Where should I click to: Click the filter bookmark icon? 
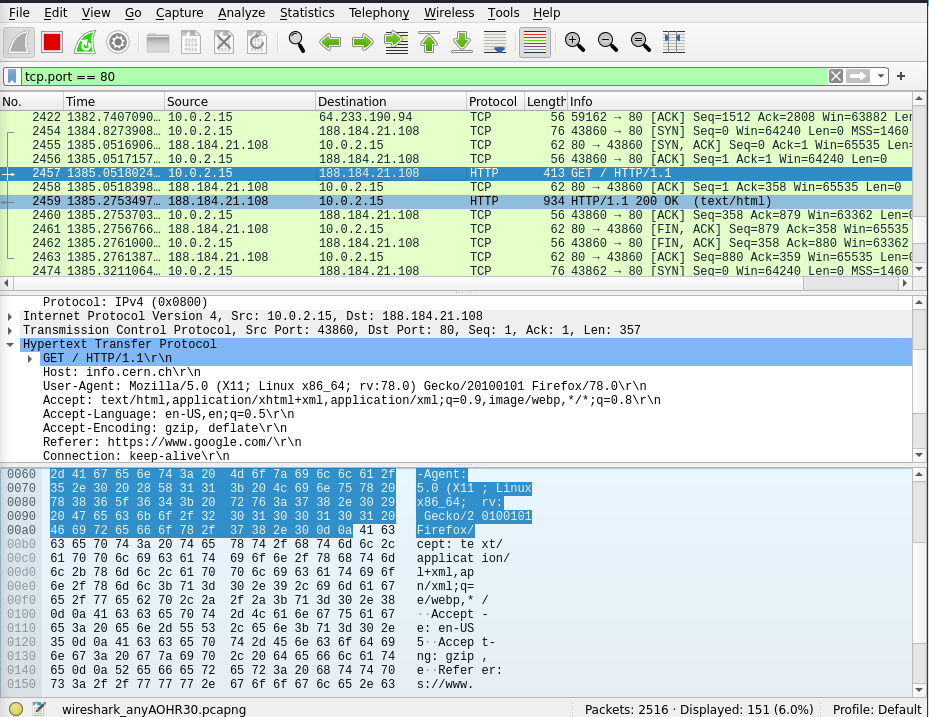click(11, 76)
